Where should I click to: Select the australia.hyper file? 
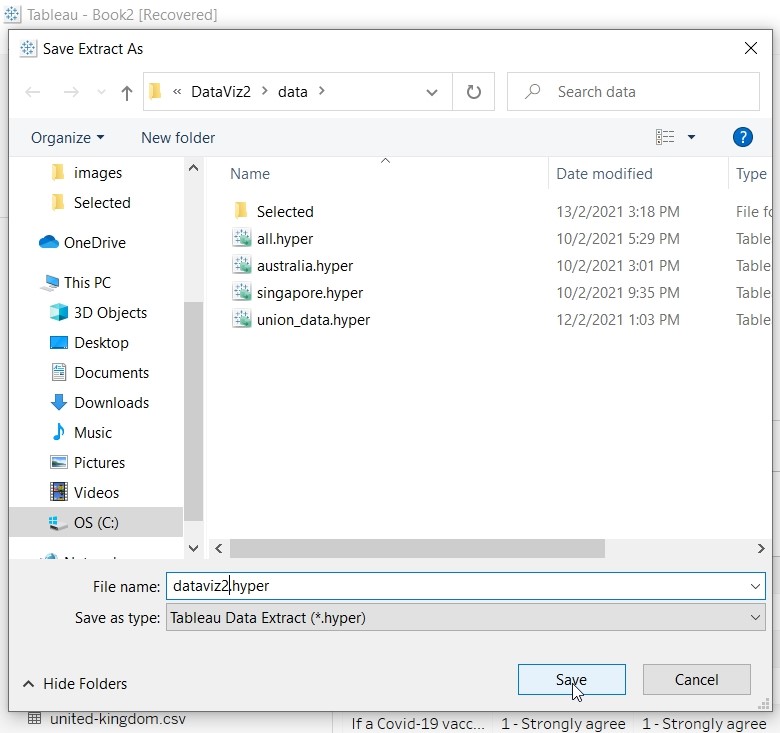click(304, 266)
